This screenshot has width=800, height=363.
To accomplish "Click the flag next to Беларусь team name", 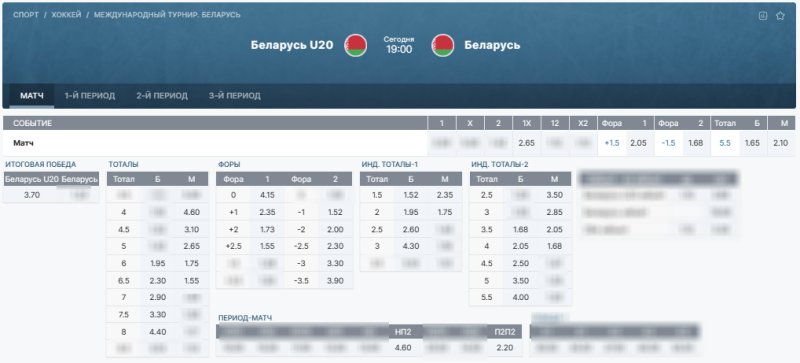I will pos(442,45).
